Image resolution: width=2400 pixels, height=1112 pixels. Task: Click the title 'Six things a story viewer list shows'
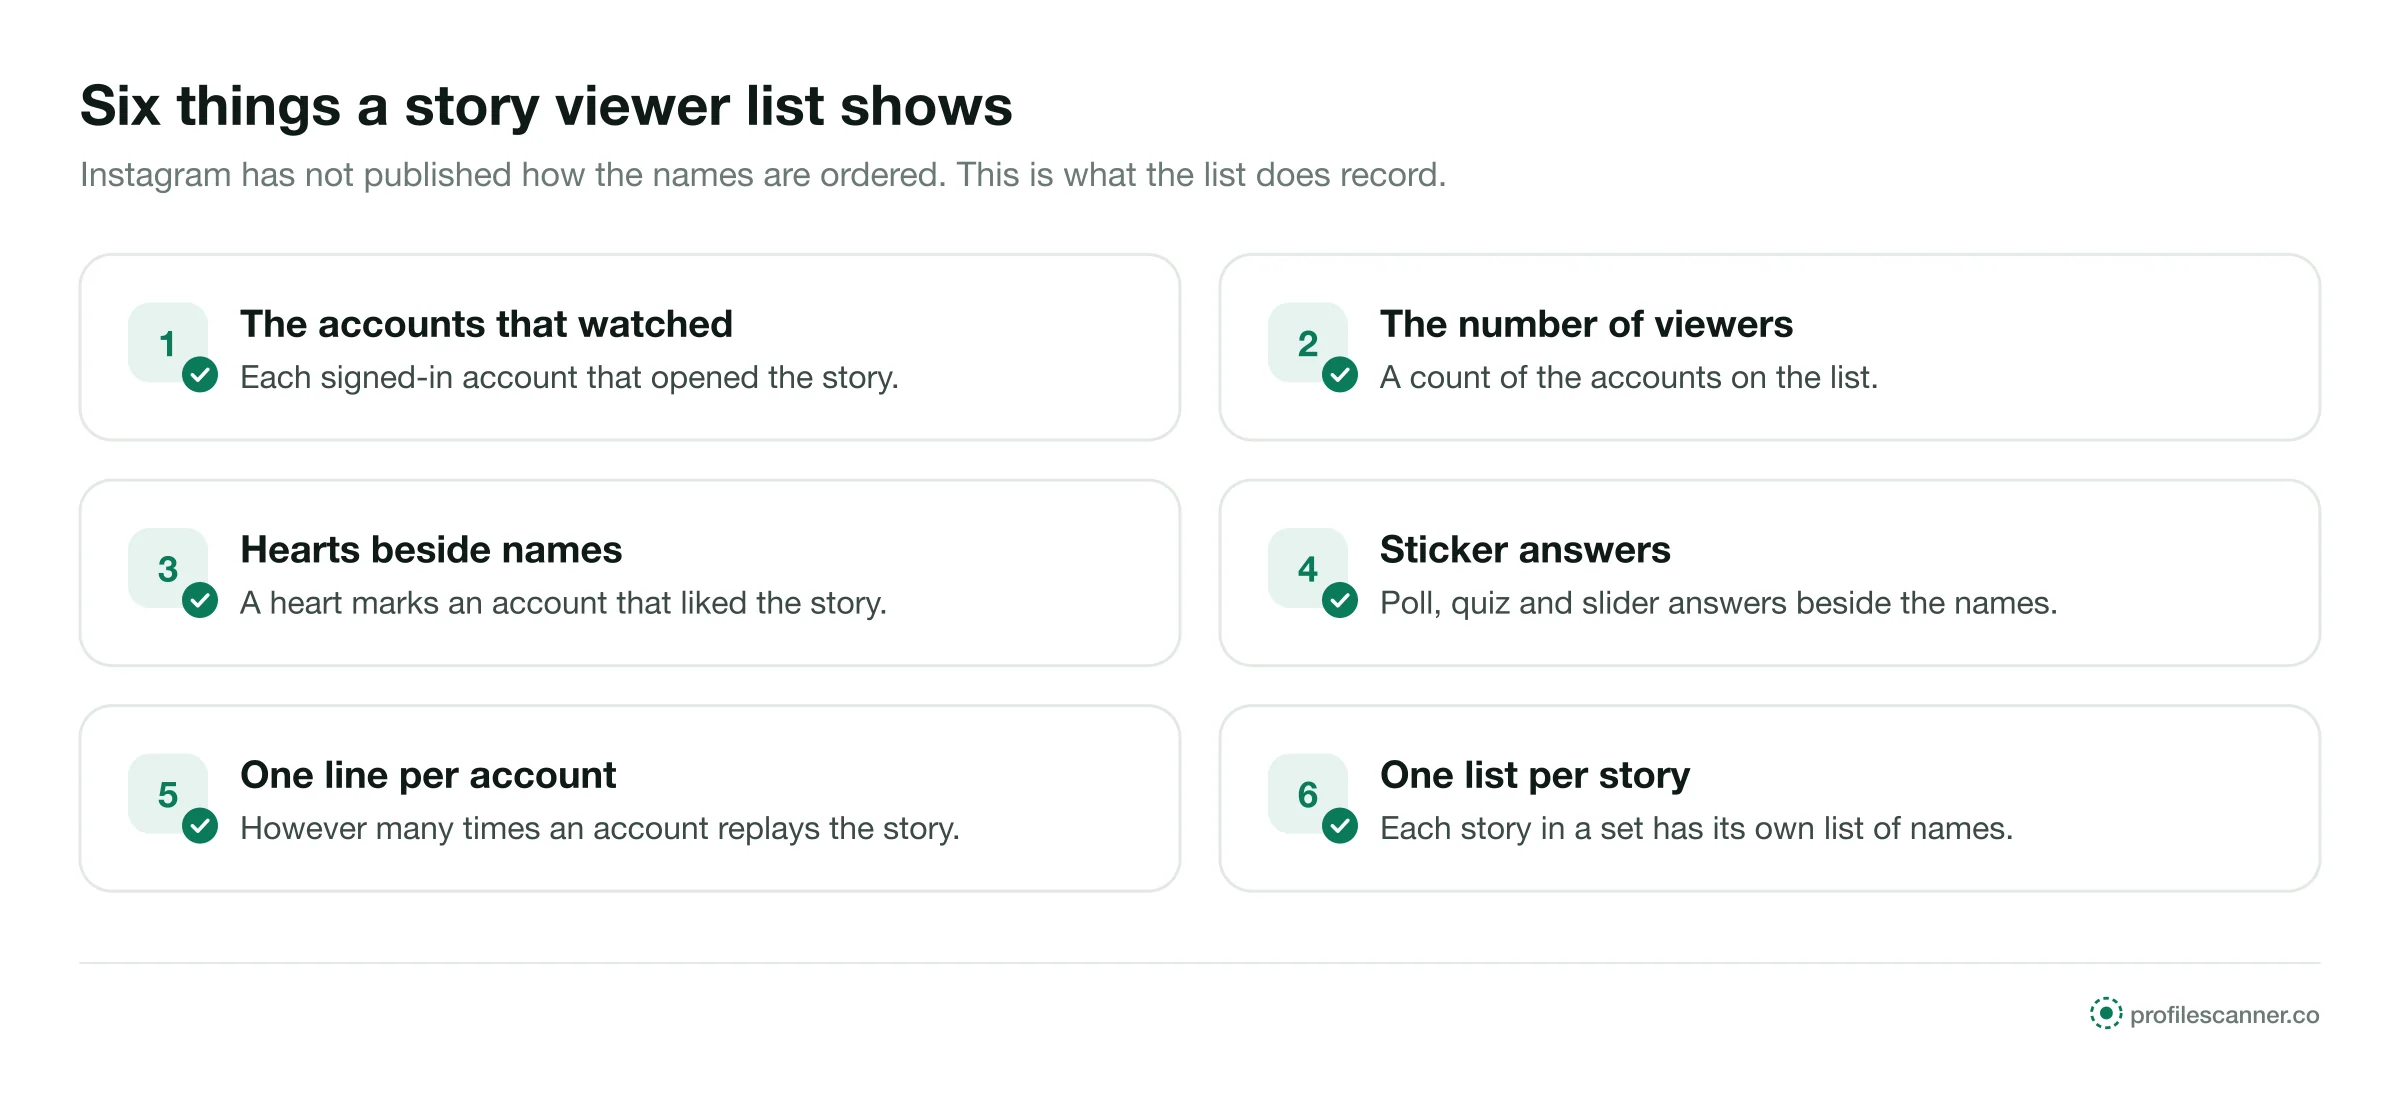pyautogui.click(x=546, y=106)
